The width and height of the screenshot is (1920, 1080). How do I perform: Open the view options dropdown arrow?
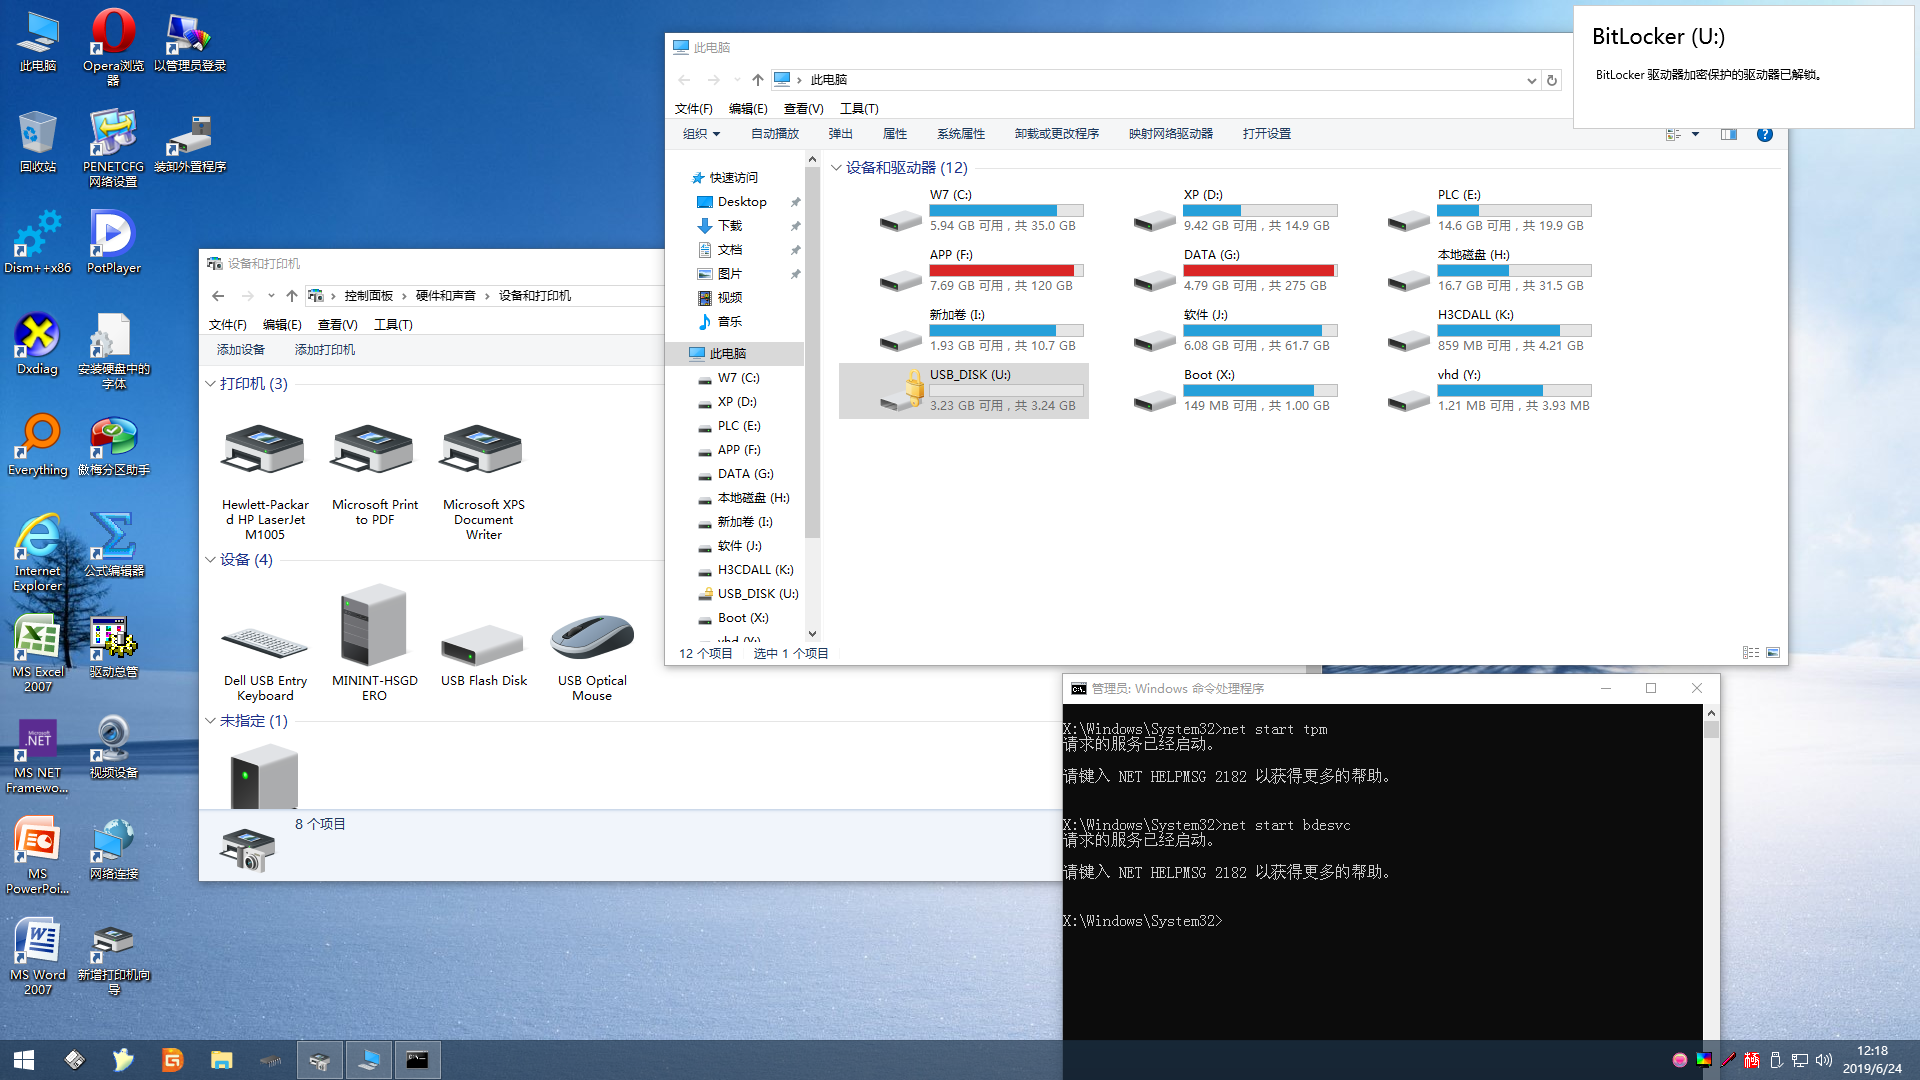coord(1695,134)
